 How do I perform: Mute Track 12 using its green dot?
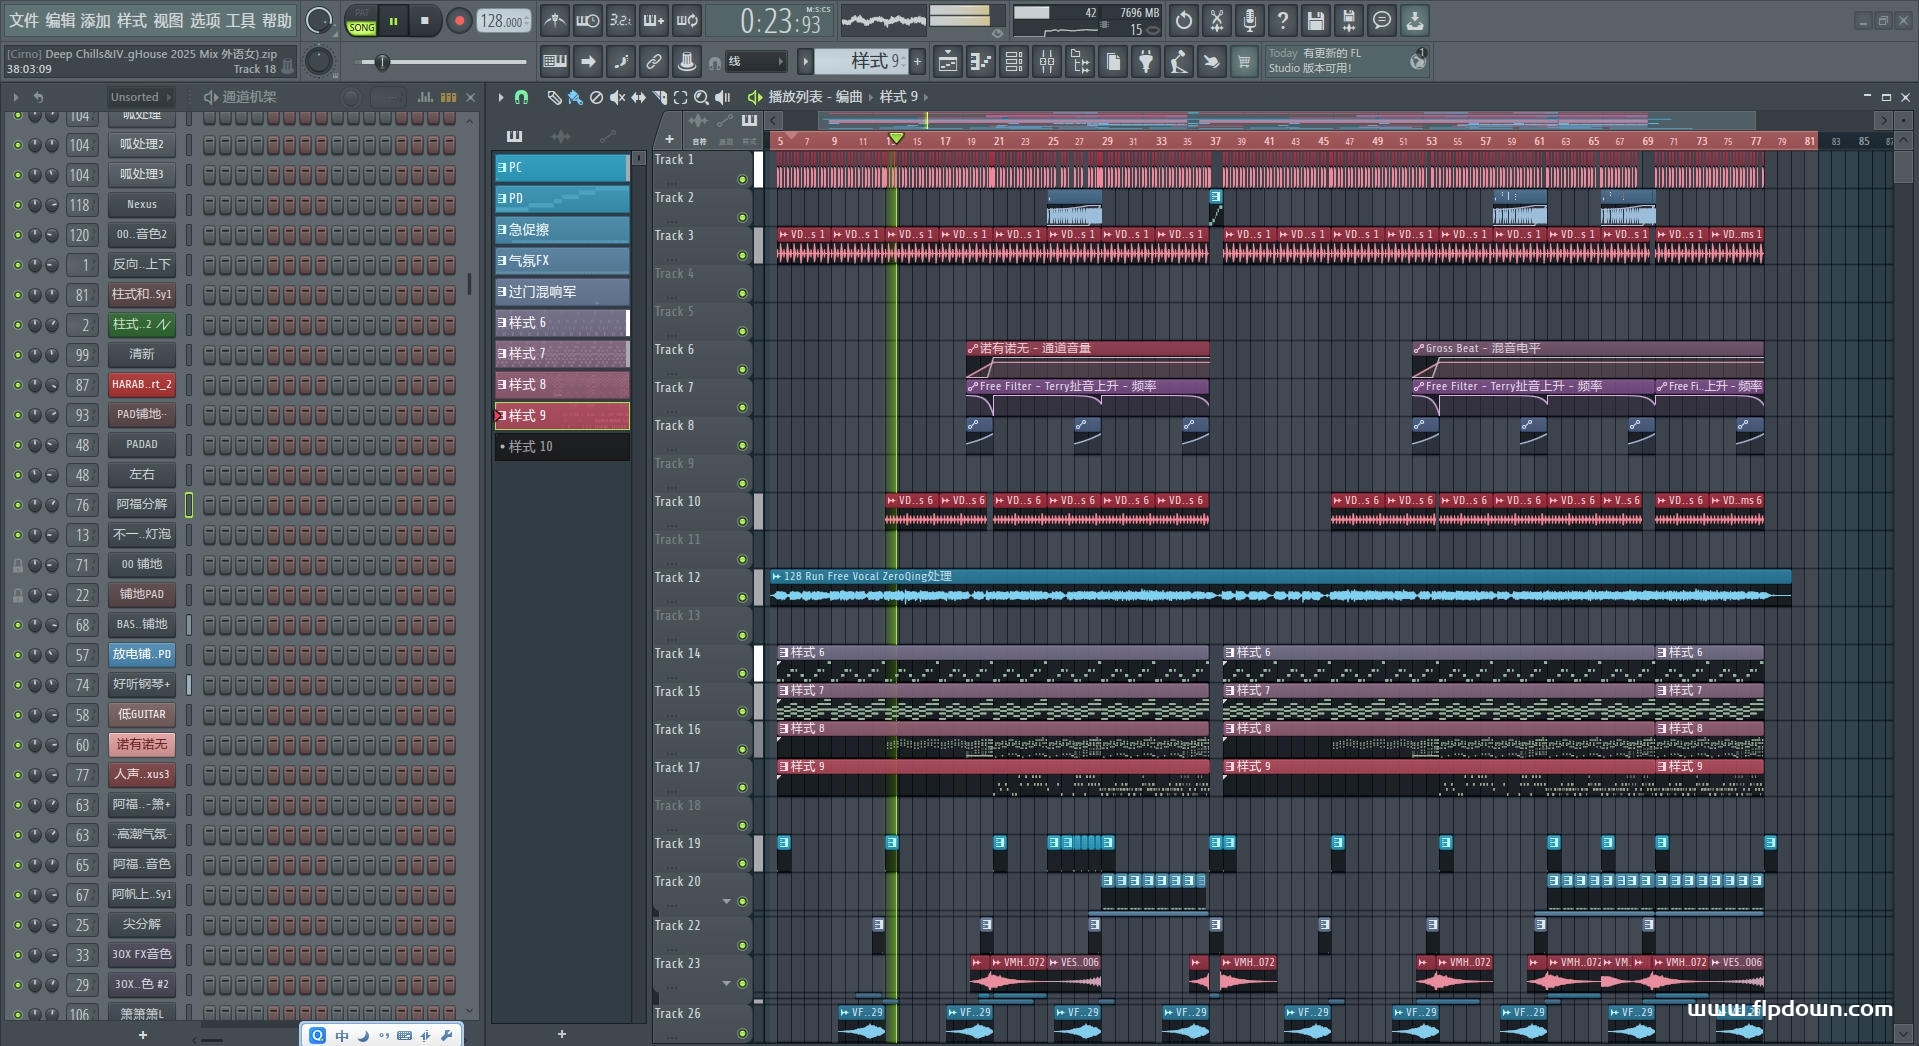point(742,597)
